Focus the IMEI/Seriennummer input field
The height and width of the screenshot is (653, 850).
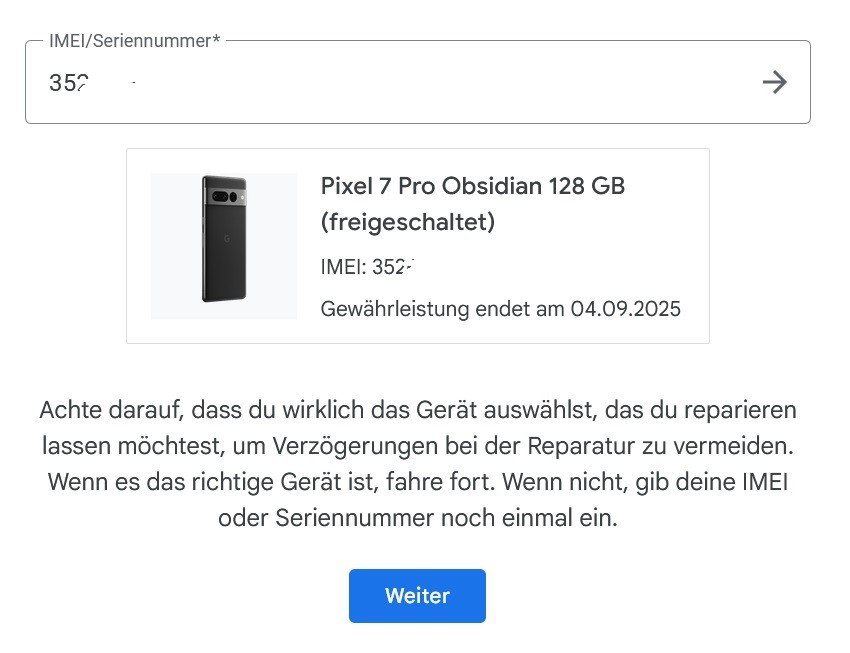point(400,82)
